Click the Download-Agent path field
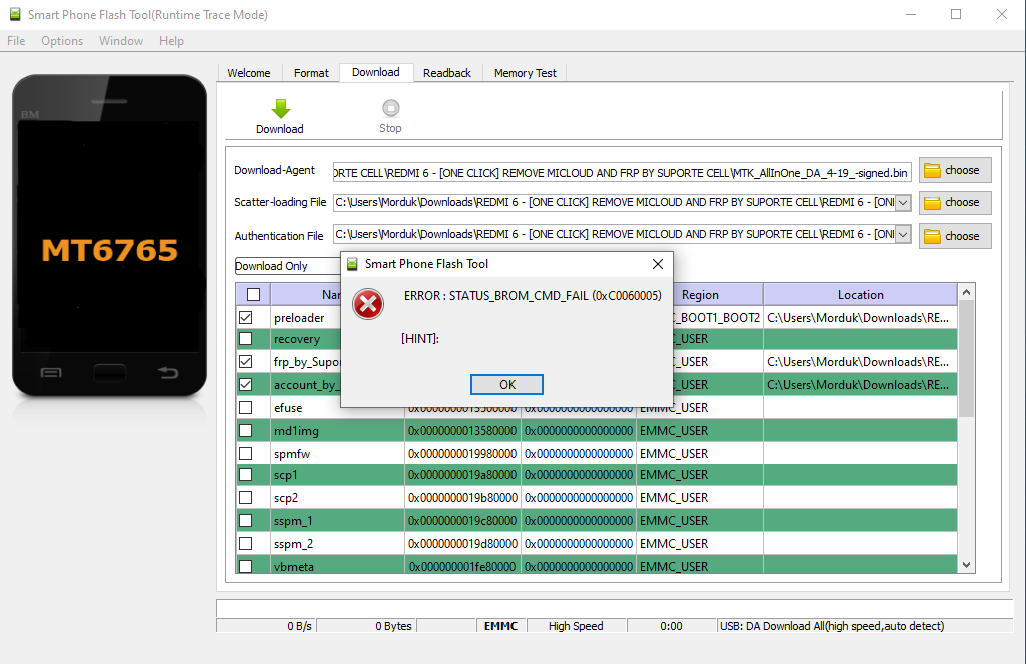The image size is (1026, 666). point(622,173)
